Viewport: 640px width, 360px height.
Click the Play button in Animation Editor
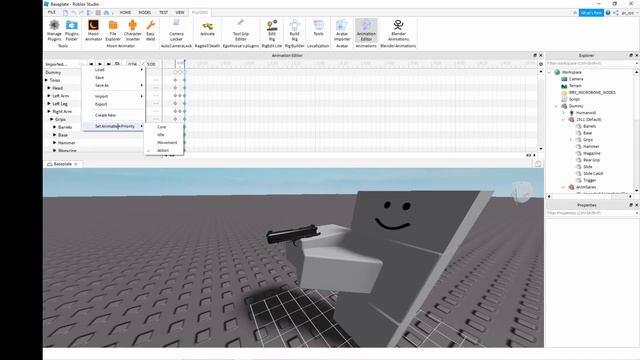pos(100,64)
